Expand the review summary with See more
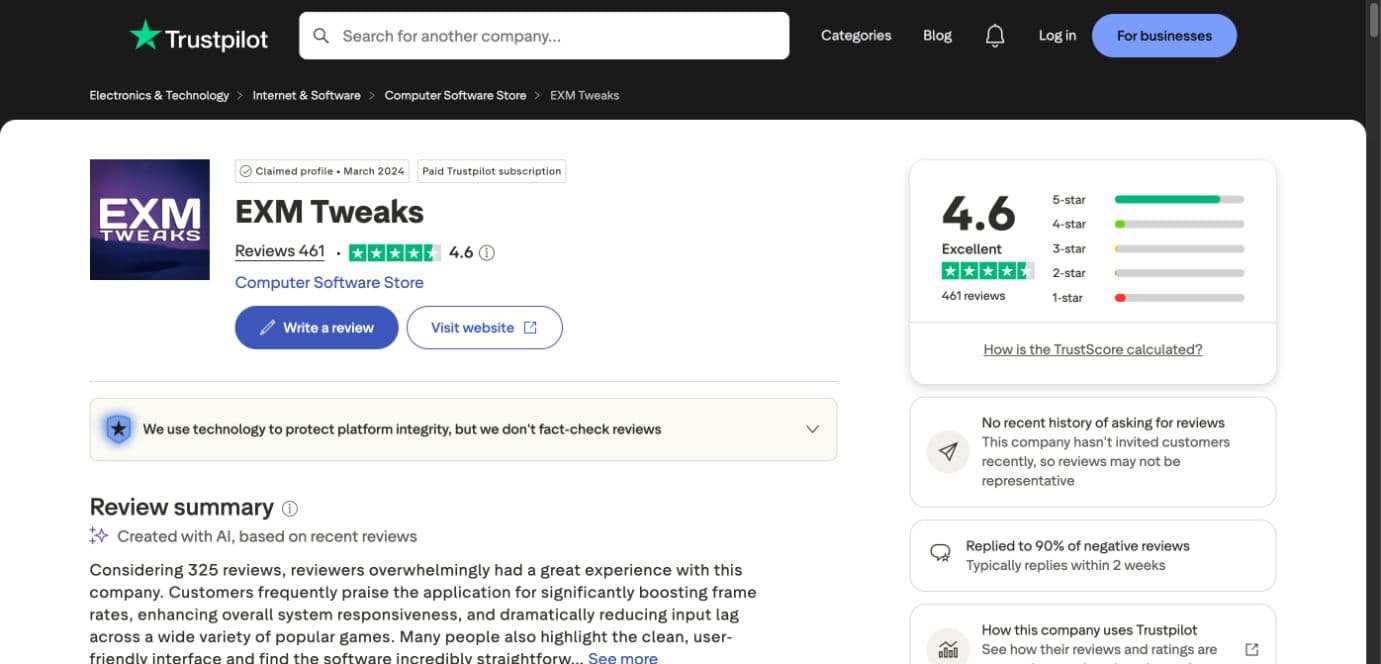This screenshot has width=1381, height=664. 623,657
